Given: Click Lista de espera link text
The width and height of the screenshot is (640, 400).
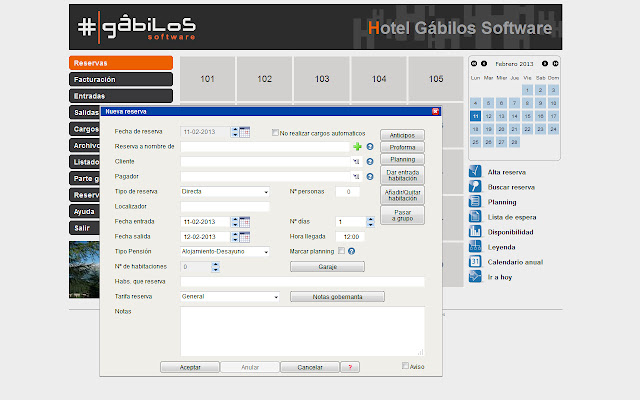Looking at the screenshot, I should pos(512,217).
